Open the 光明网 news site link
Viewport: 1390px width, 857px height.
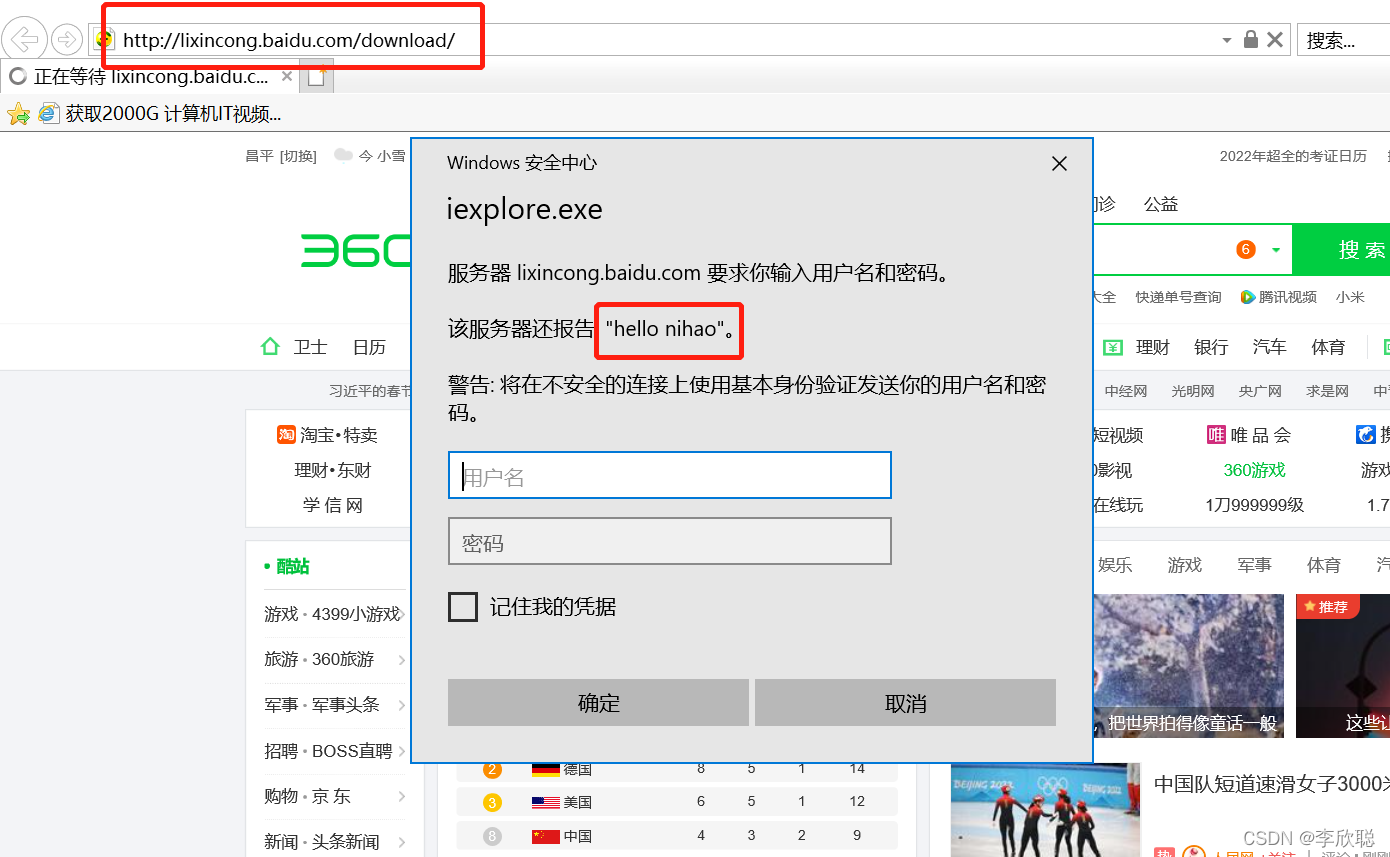click(1193, 391)
